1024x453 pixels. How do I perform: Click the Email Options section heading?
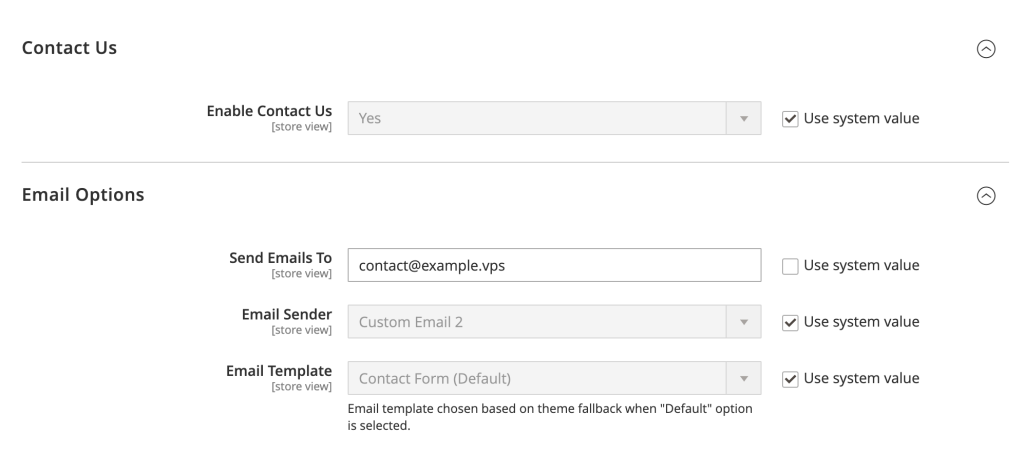point(83,196)
